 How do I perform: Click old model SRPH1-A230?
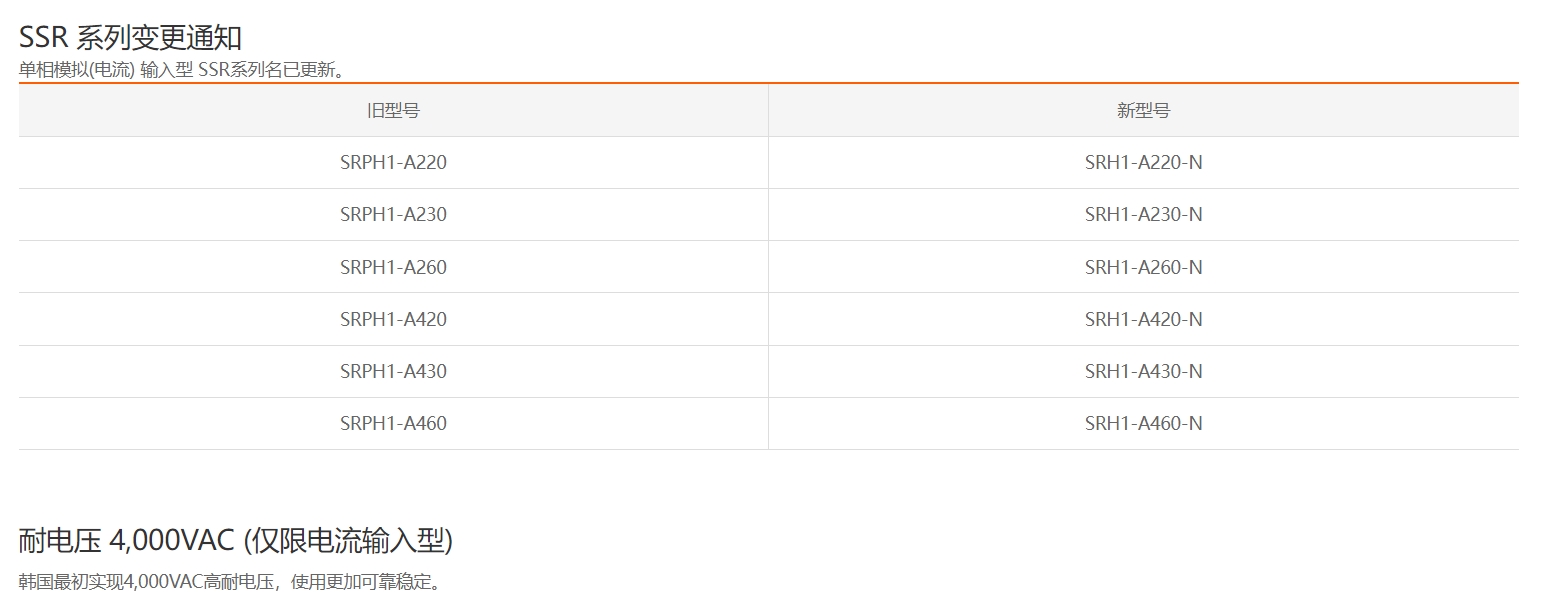click(393, 214)
